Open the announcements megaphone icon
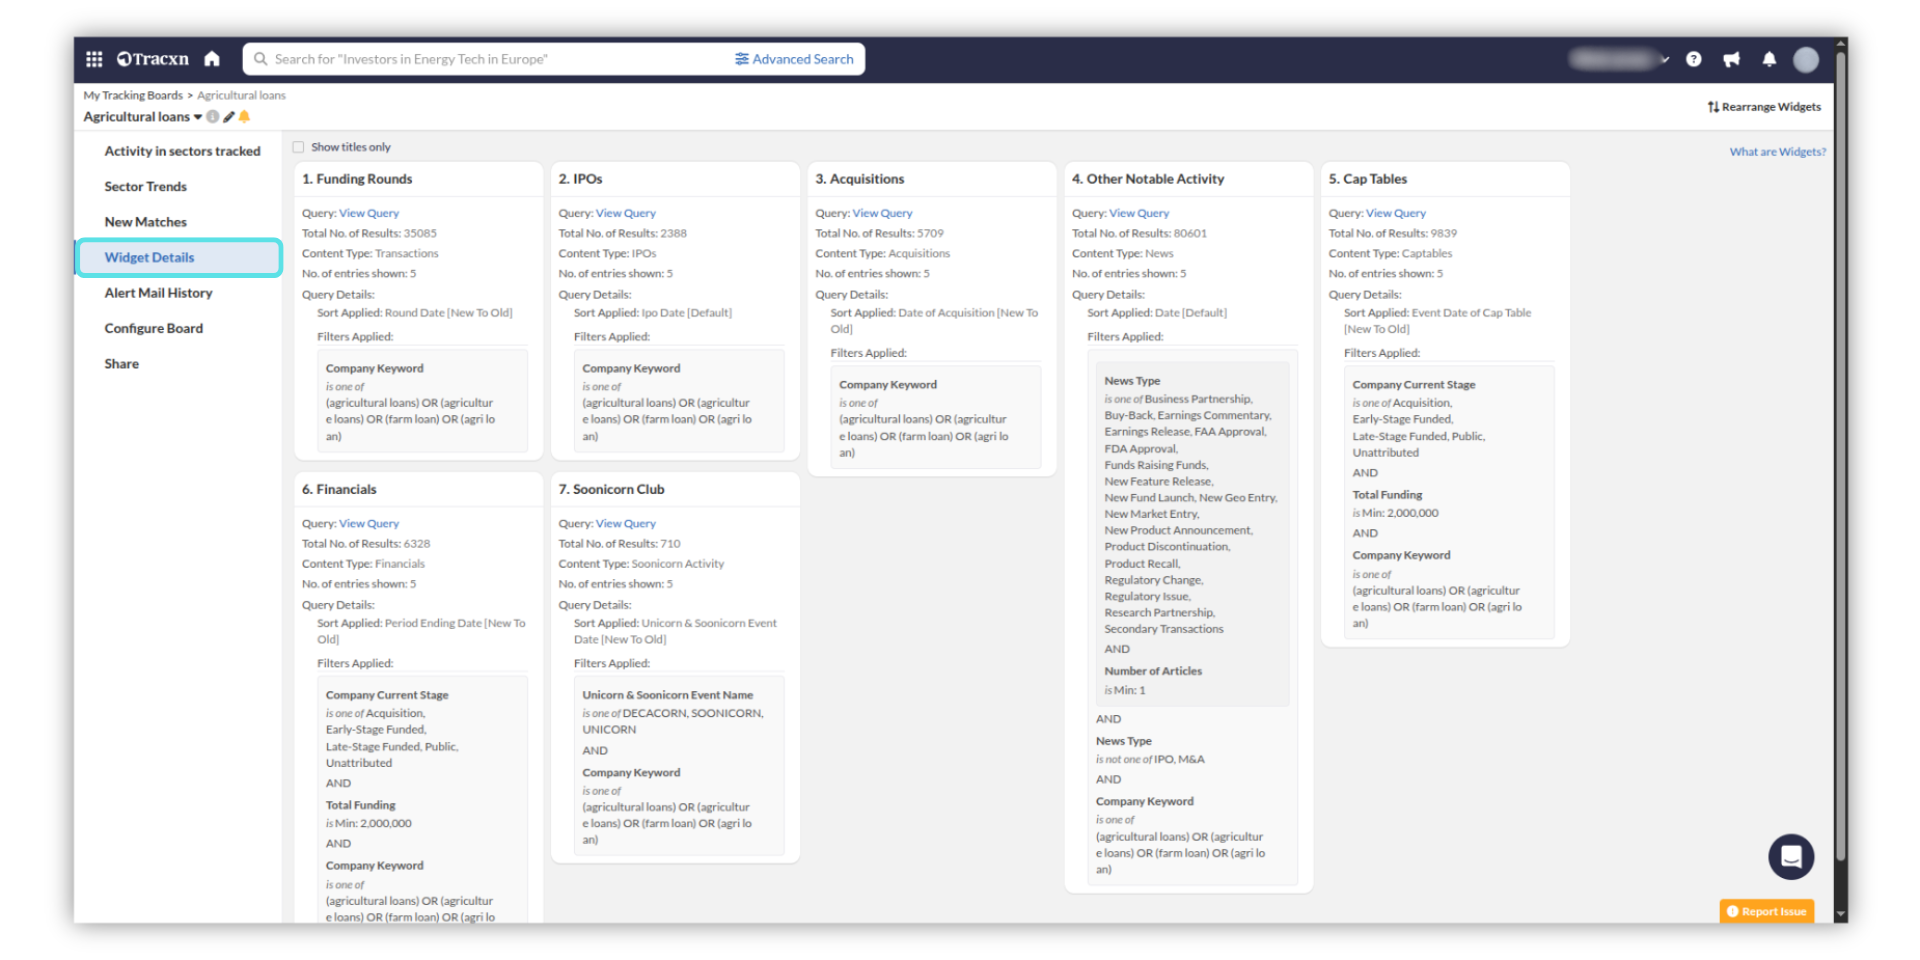 (x=1731, y=59)
